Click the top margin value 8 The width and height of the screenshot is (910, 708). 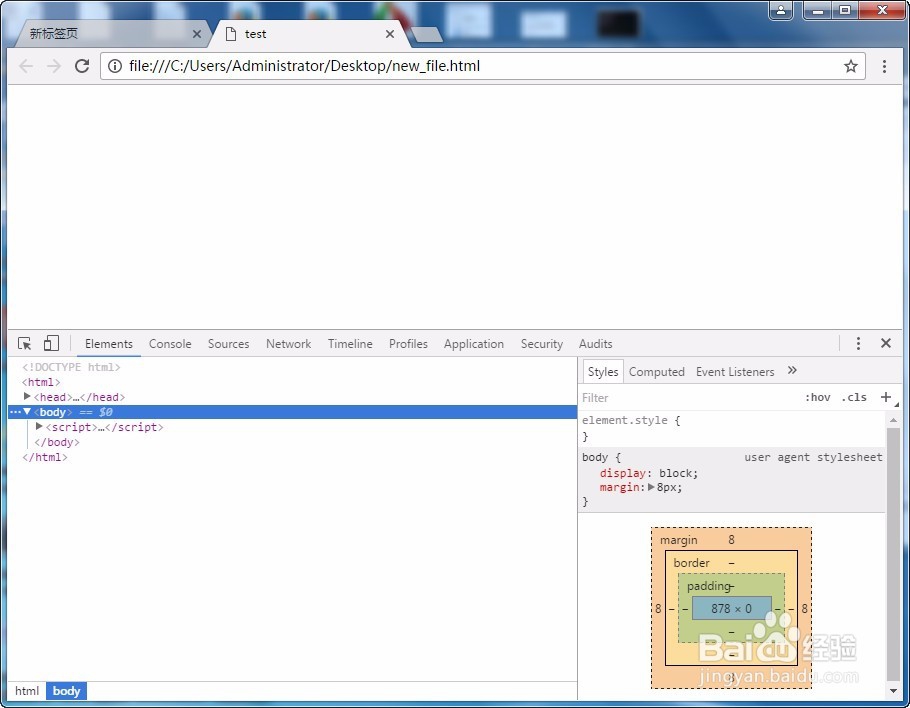coord(731,540)
